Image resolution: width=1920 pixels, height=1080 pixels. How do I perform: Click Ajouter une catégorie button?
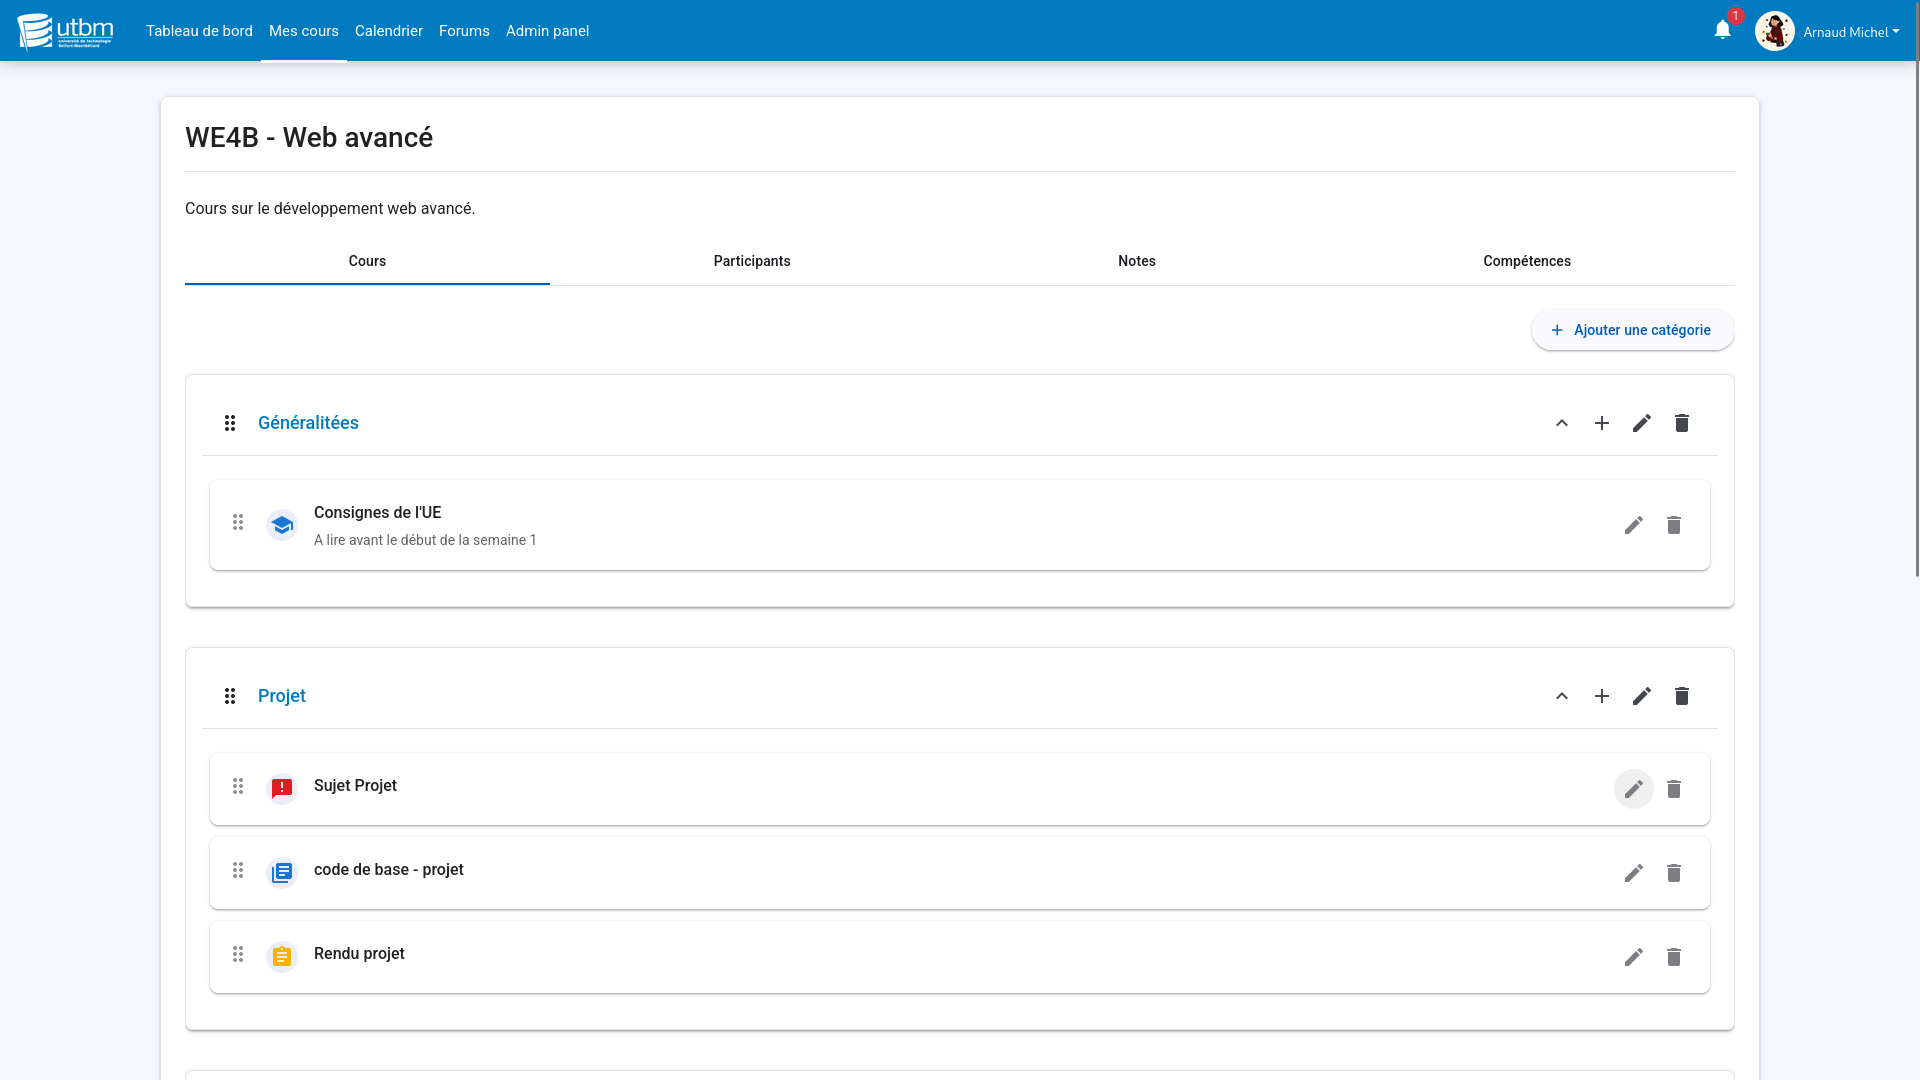[x=1632, y=330]
